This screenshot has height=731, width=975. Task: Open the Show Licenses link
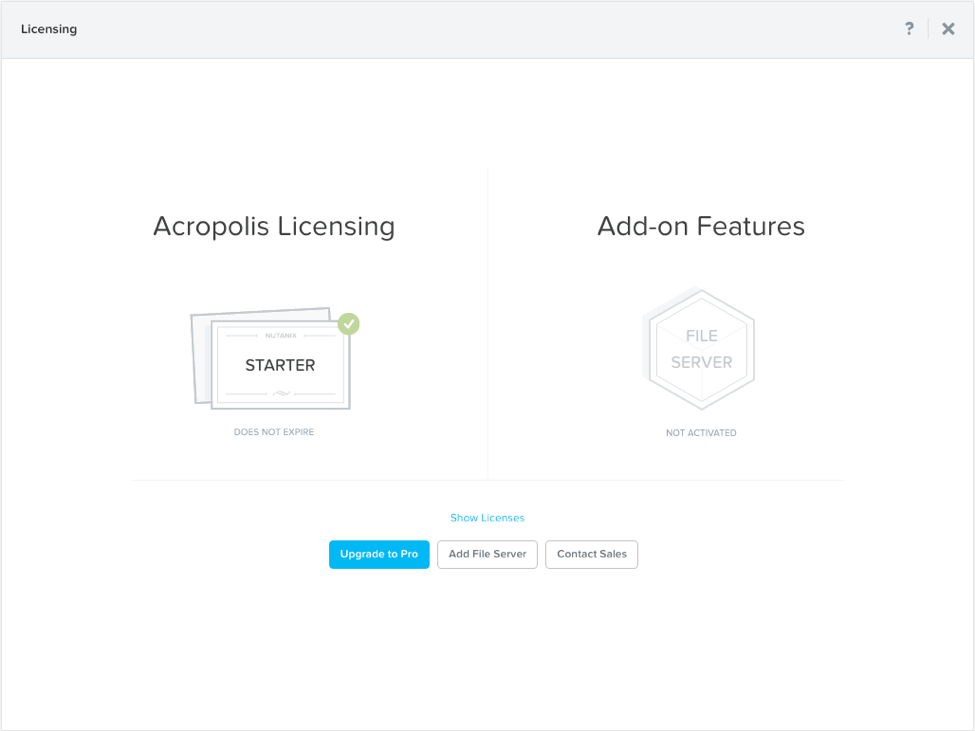pos(488,518)
